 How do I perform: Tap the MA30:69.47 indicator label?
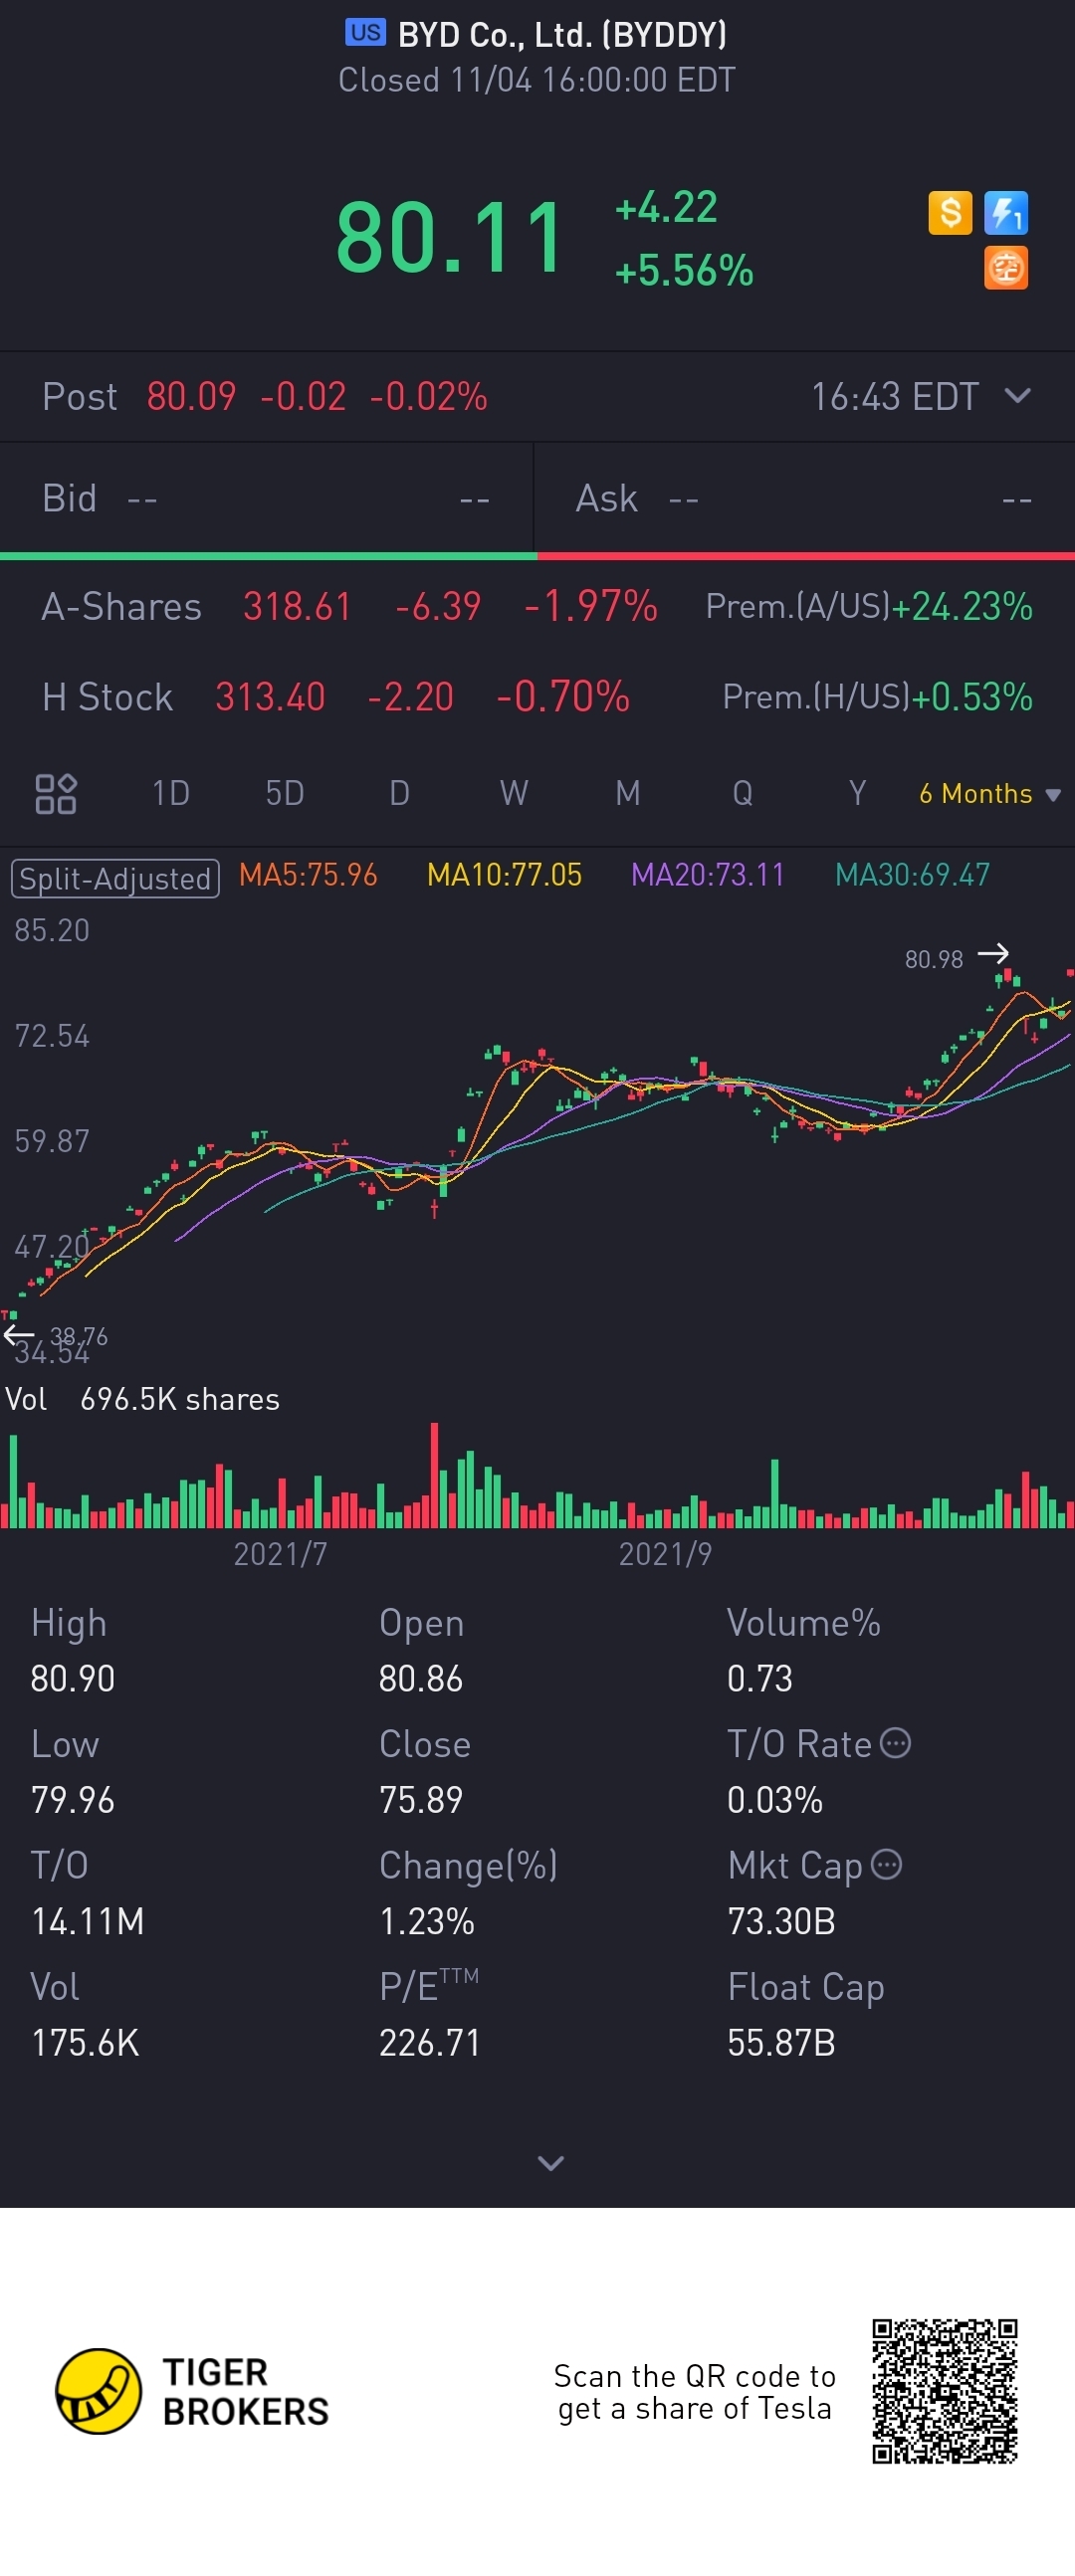coord(912,875)
